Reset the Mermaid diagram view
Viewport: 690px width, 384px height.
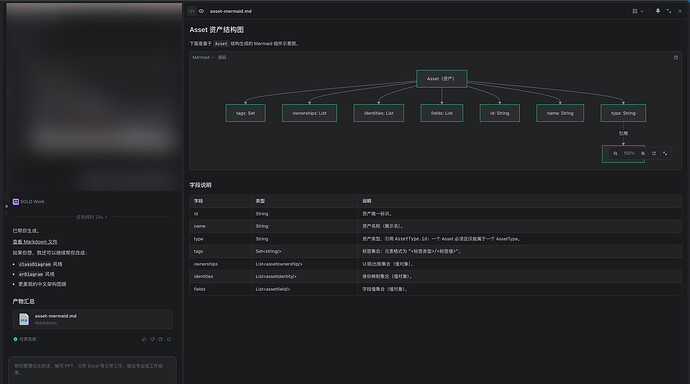pyautogui.click(x=654, y=154)
